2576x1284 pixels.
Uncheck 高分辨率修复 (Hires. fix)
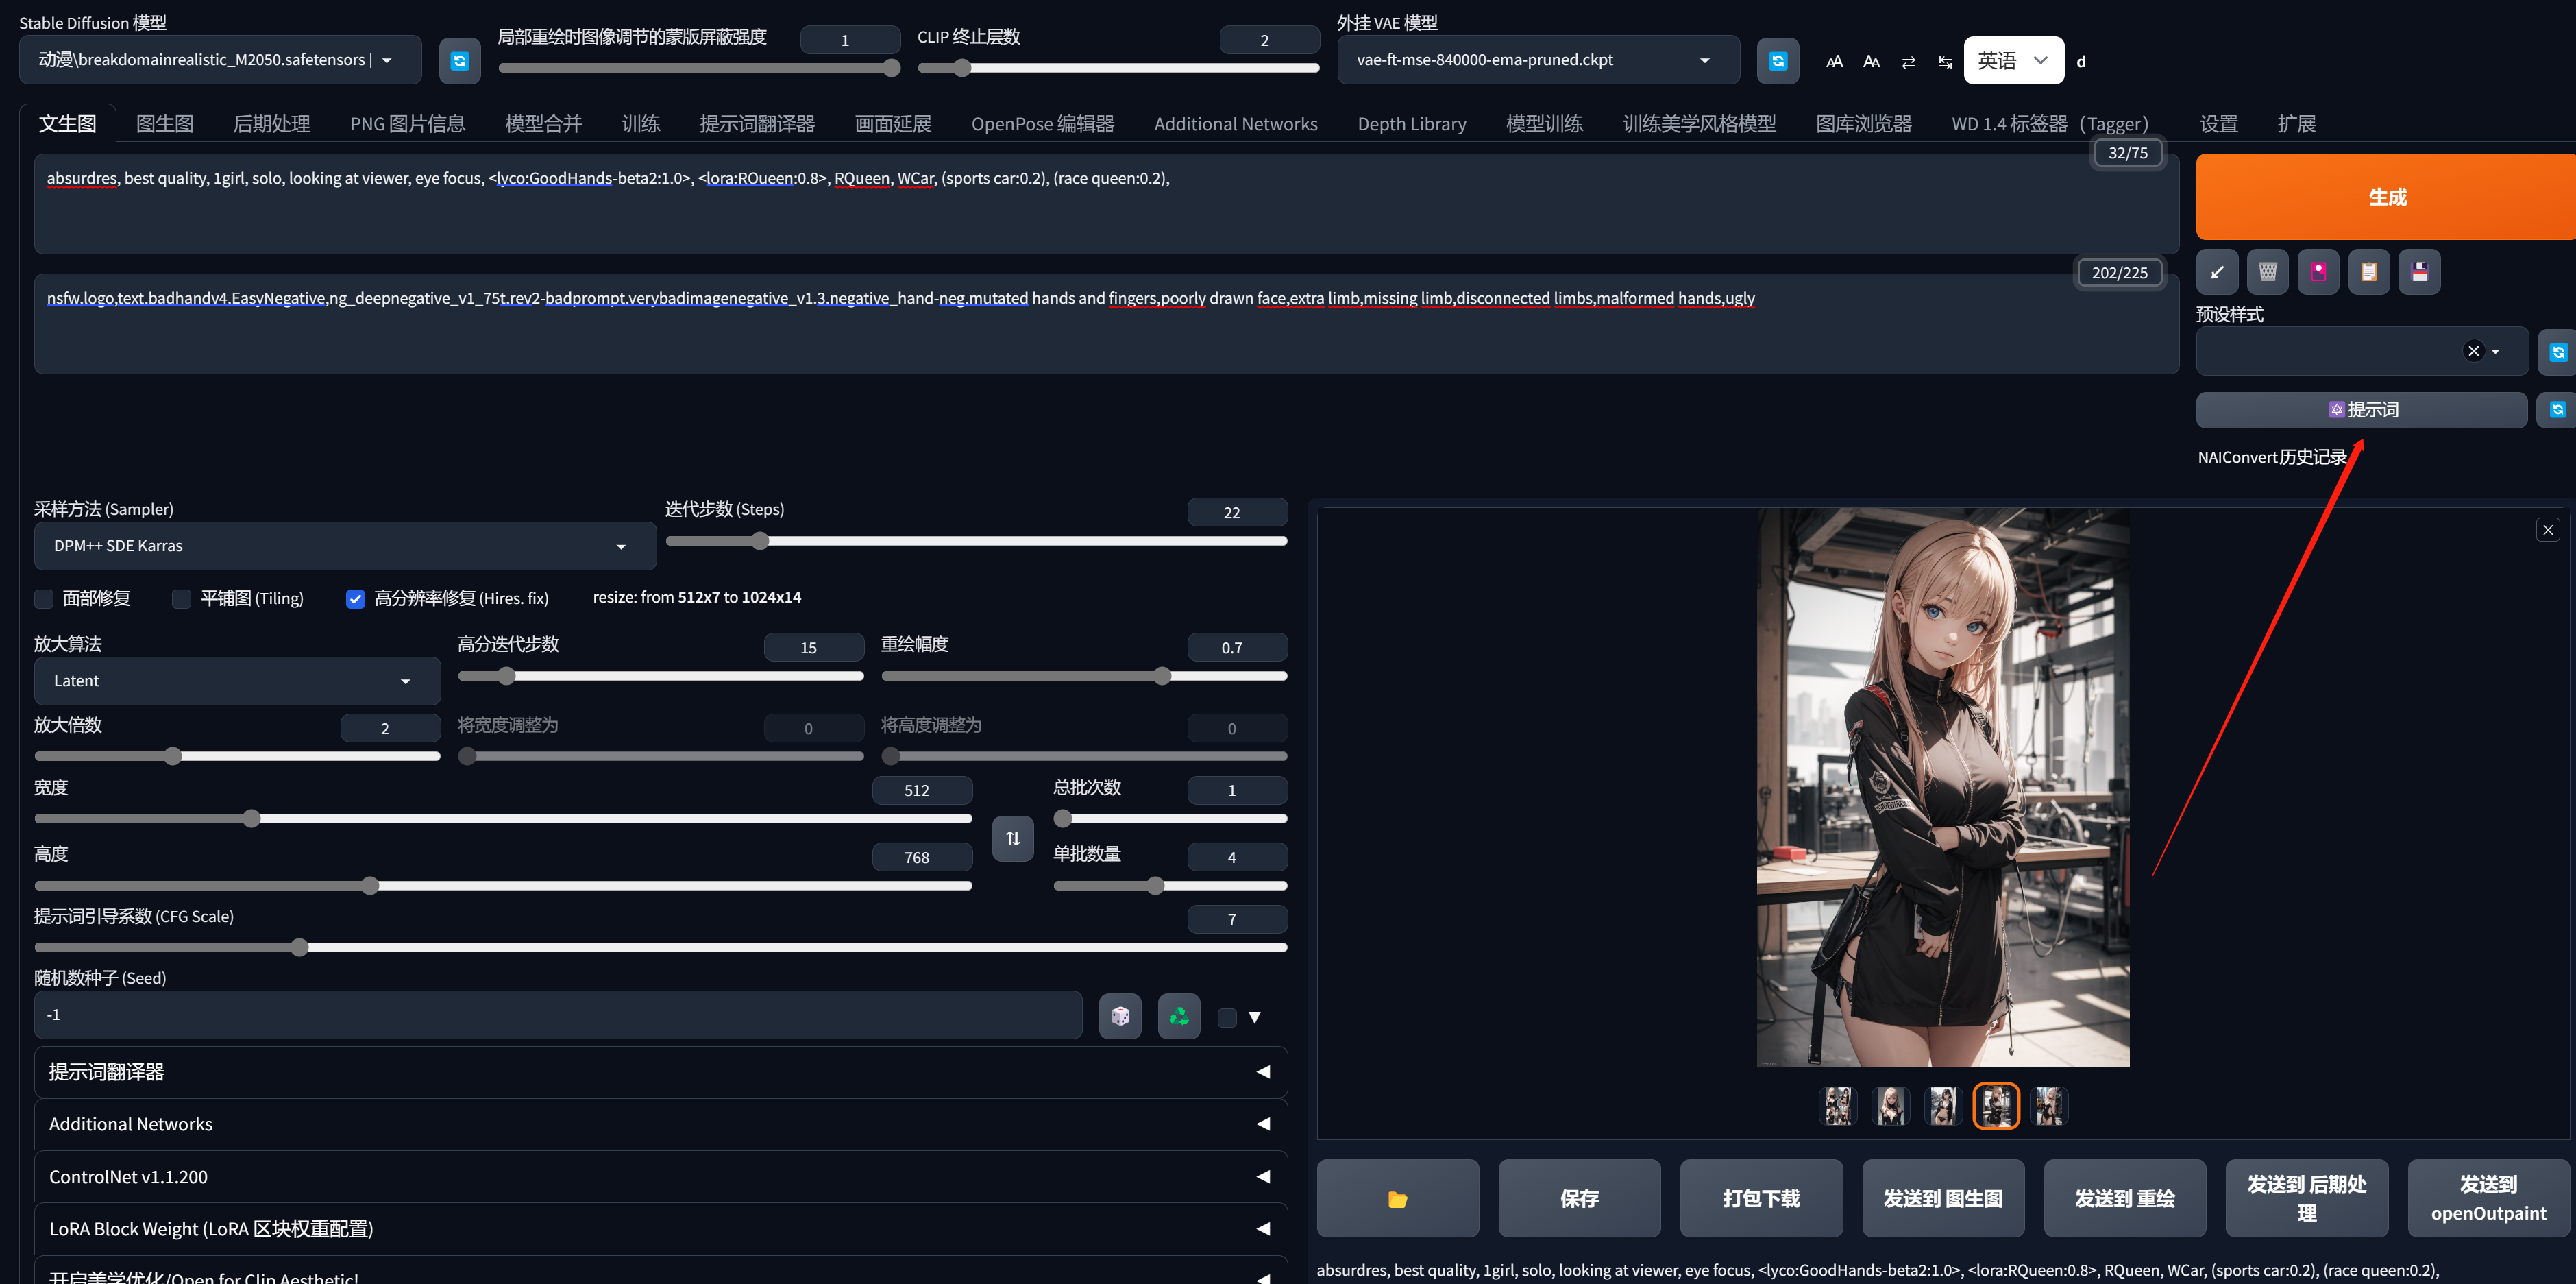pyautogui.click(x=355, y=599)
